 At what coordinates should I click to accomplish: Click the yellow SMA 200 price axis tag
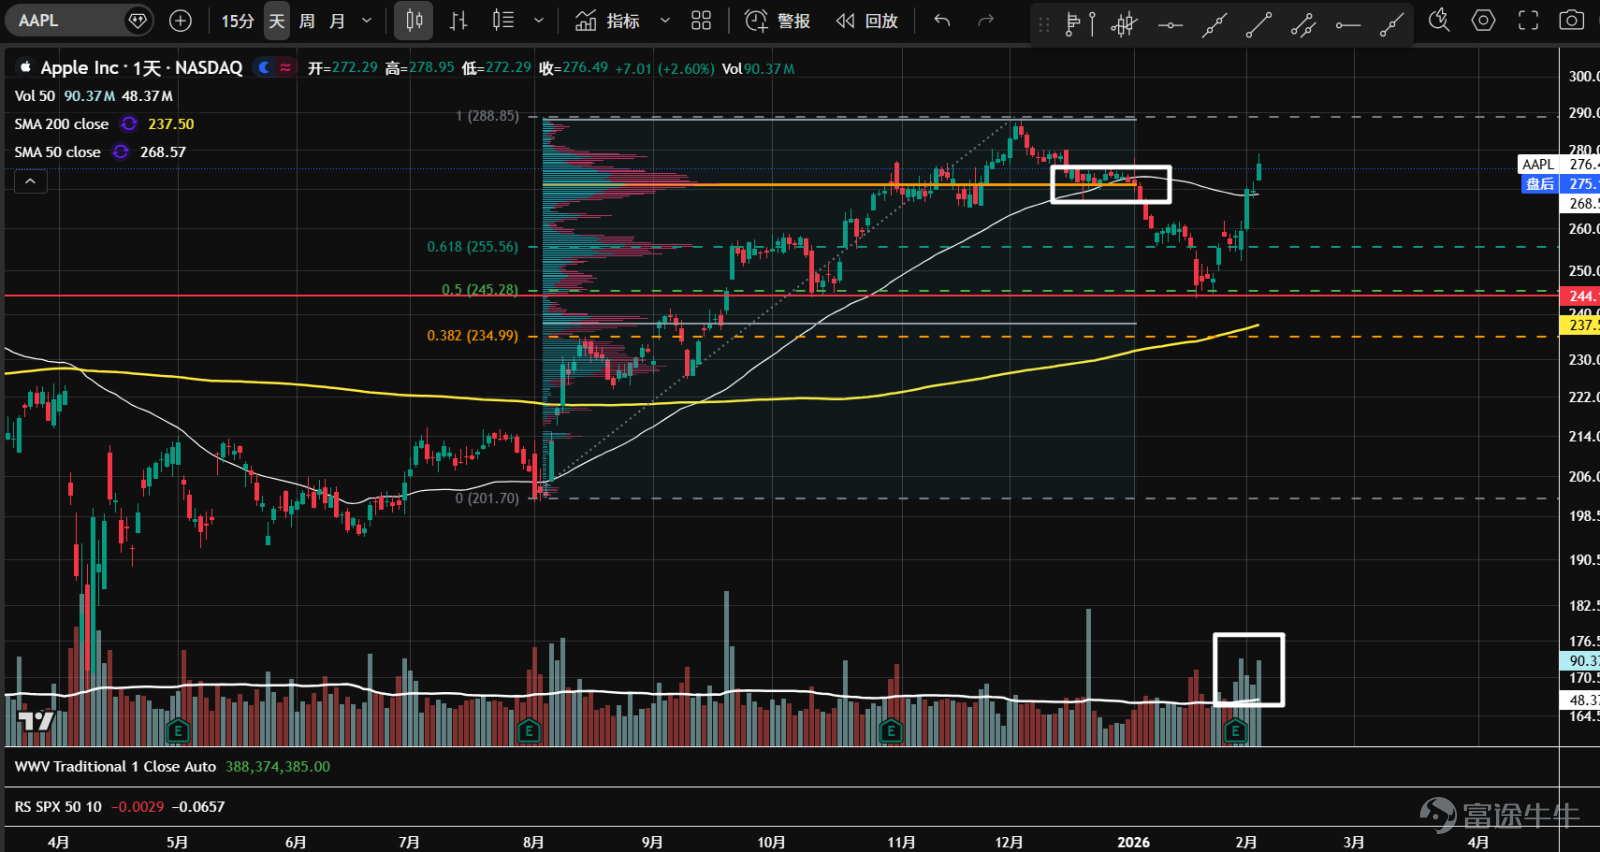(x=1580, y=325)
